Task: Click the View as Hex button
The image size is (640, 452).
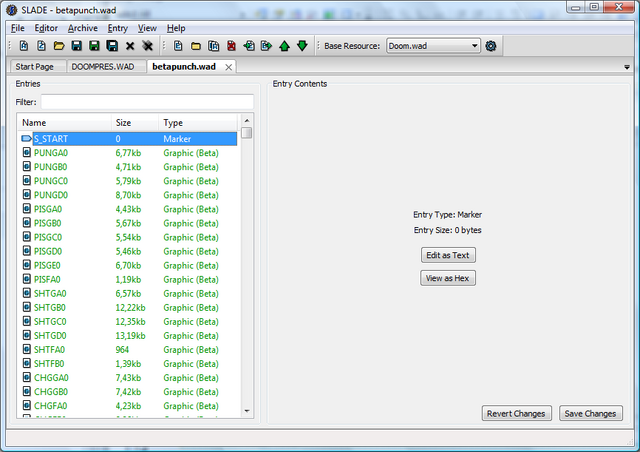Action: 447,278
